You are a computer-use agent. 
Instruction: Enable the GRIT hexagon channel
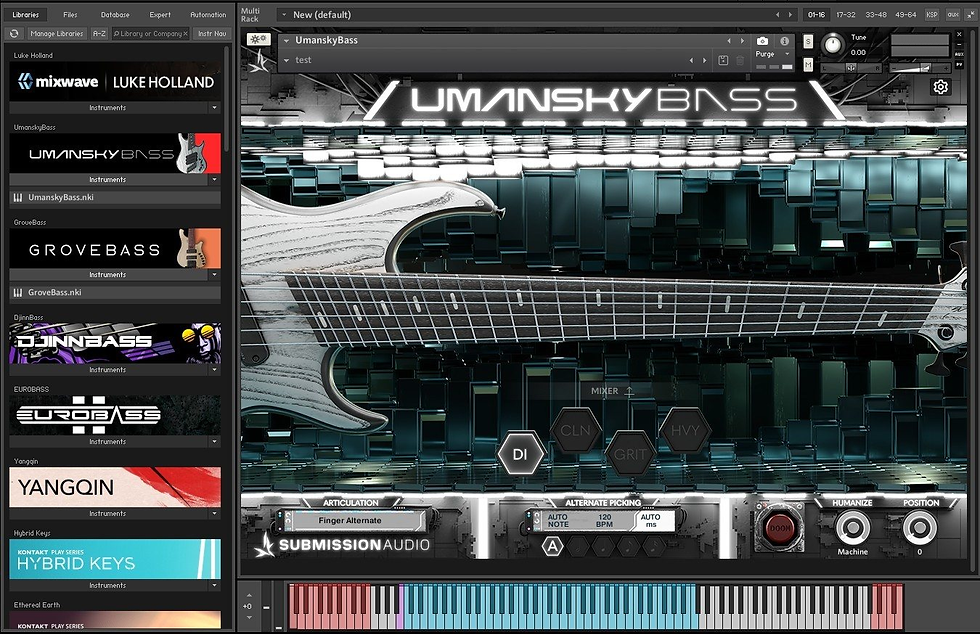click(x=629, y=455)
